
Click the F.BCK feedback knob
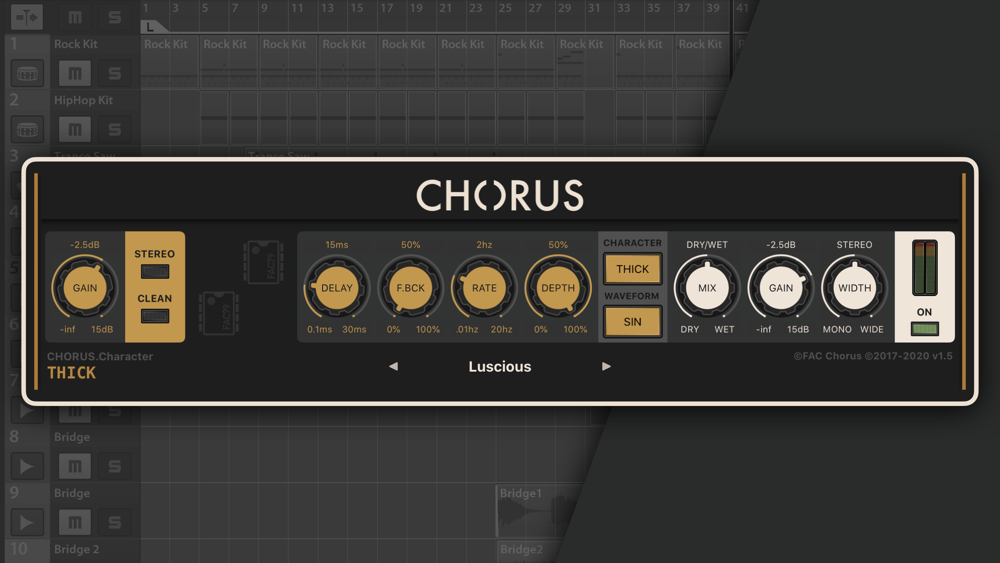[x=411, y=288]
